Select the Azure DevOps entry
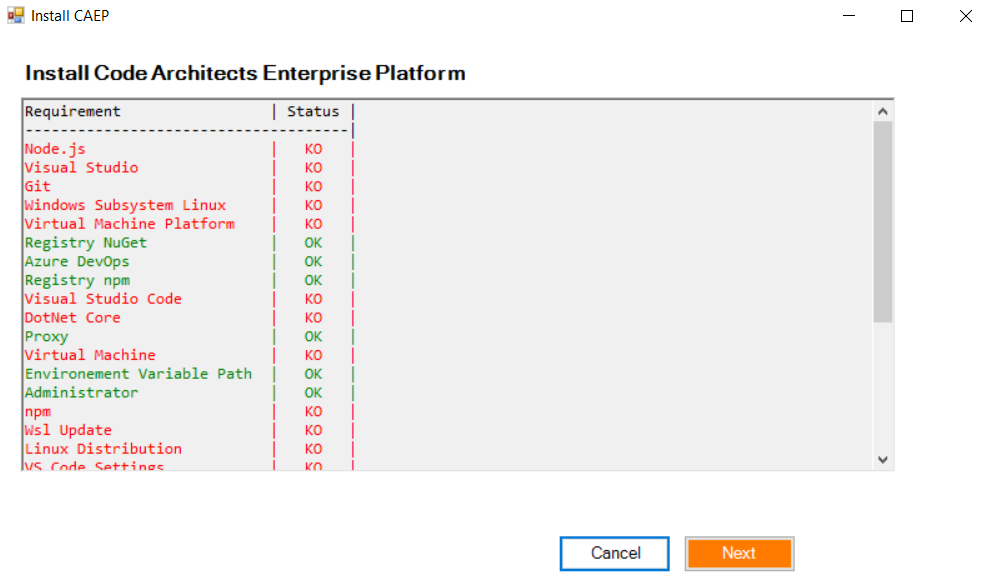 (x=77, y=262)
